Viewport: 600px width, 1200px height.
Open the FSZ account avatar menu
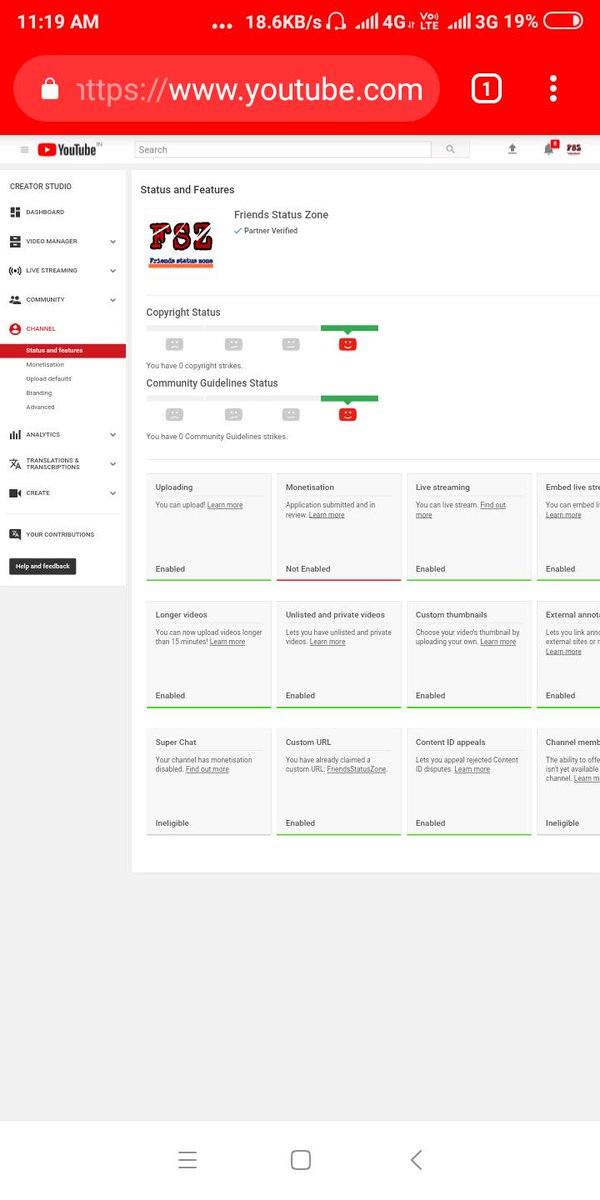[574, 149]
